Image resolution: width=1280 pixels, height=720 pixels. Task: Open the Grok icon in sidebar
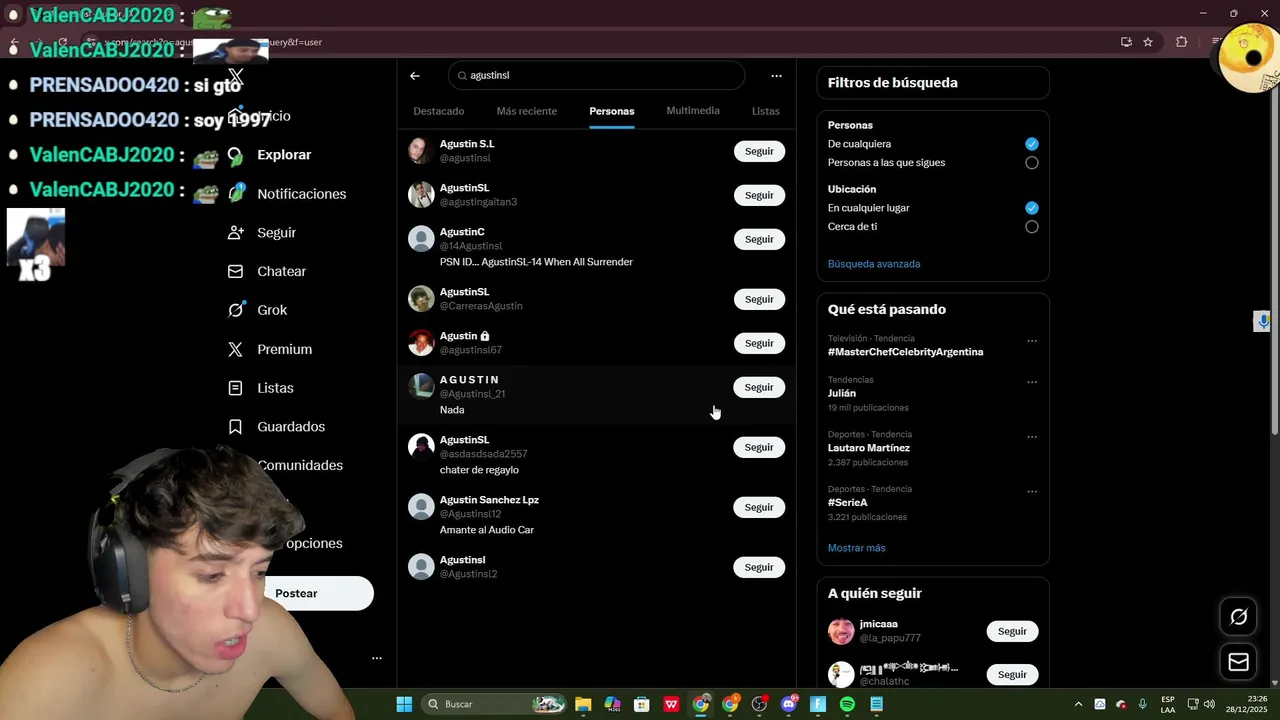(236, 310)
